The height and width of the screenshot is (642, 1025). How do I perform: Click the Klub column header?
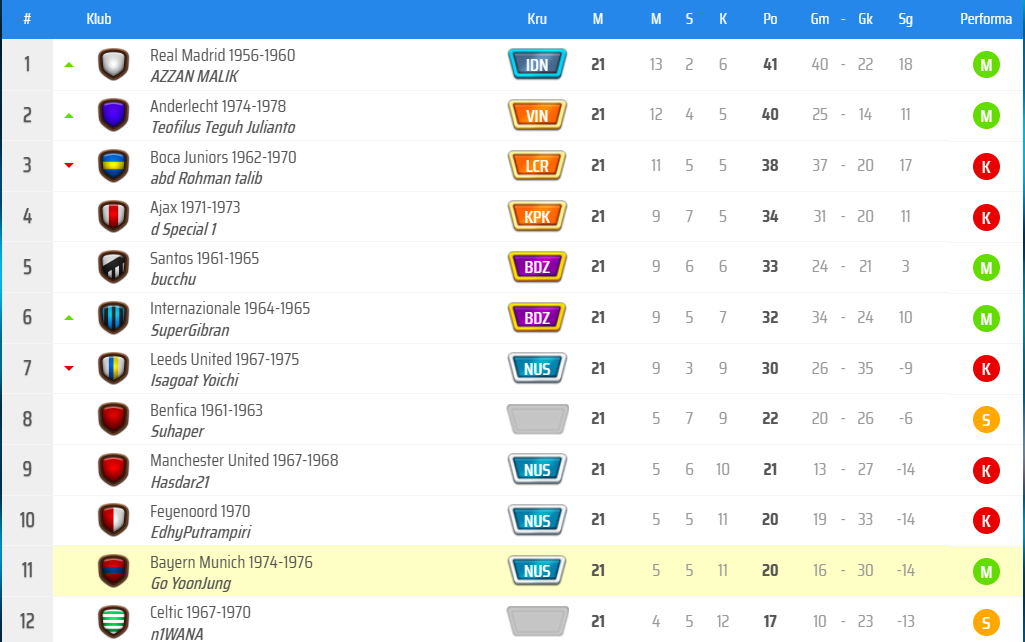99,19
